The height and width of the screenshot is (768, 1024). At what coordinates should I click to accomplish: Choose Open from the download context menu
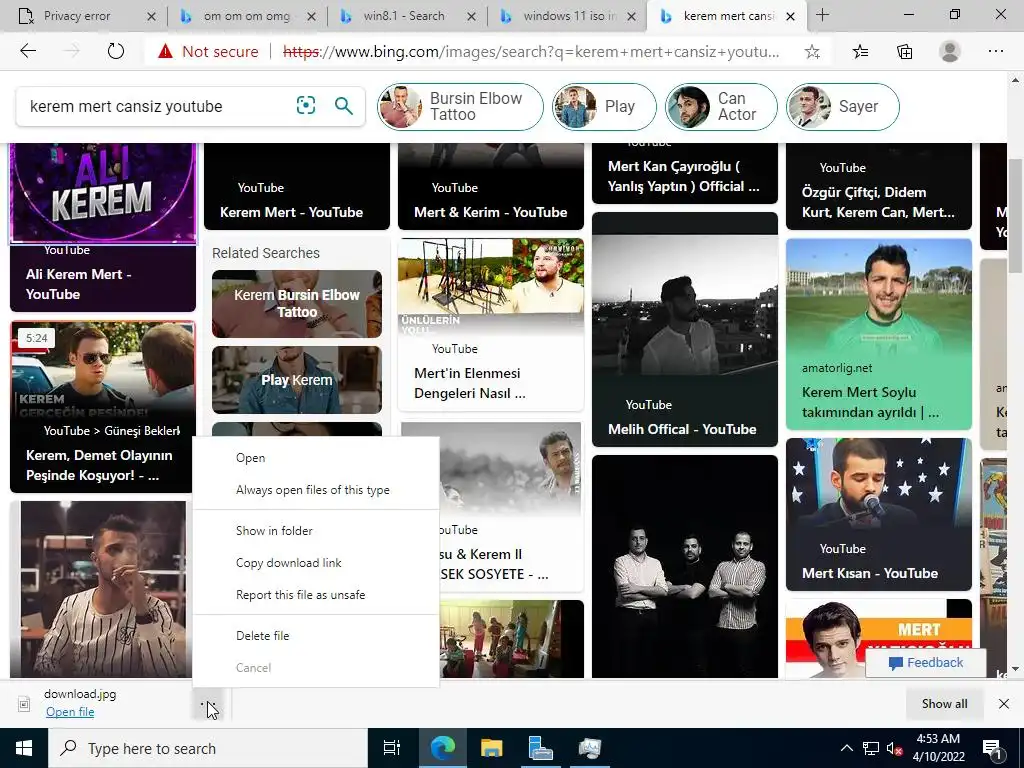pyautogui.click(x=315, y=458)
